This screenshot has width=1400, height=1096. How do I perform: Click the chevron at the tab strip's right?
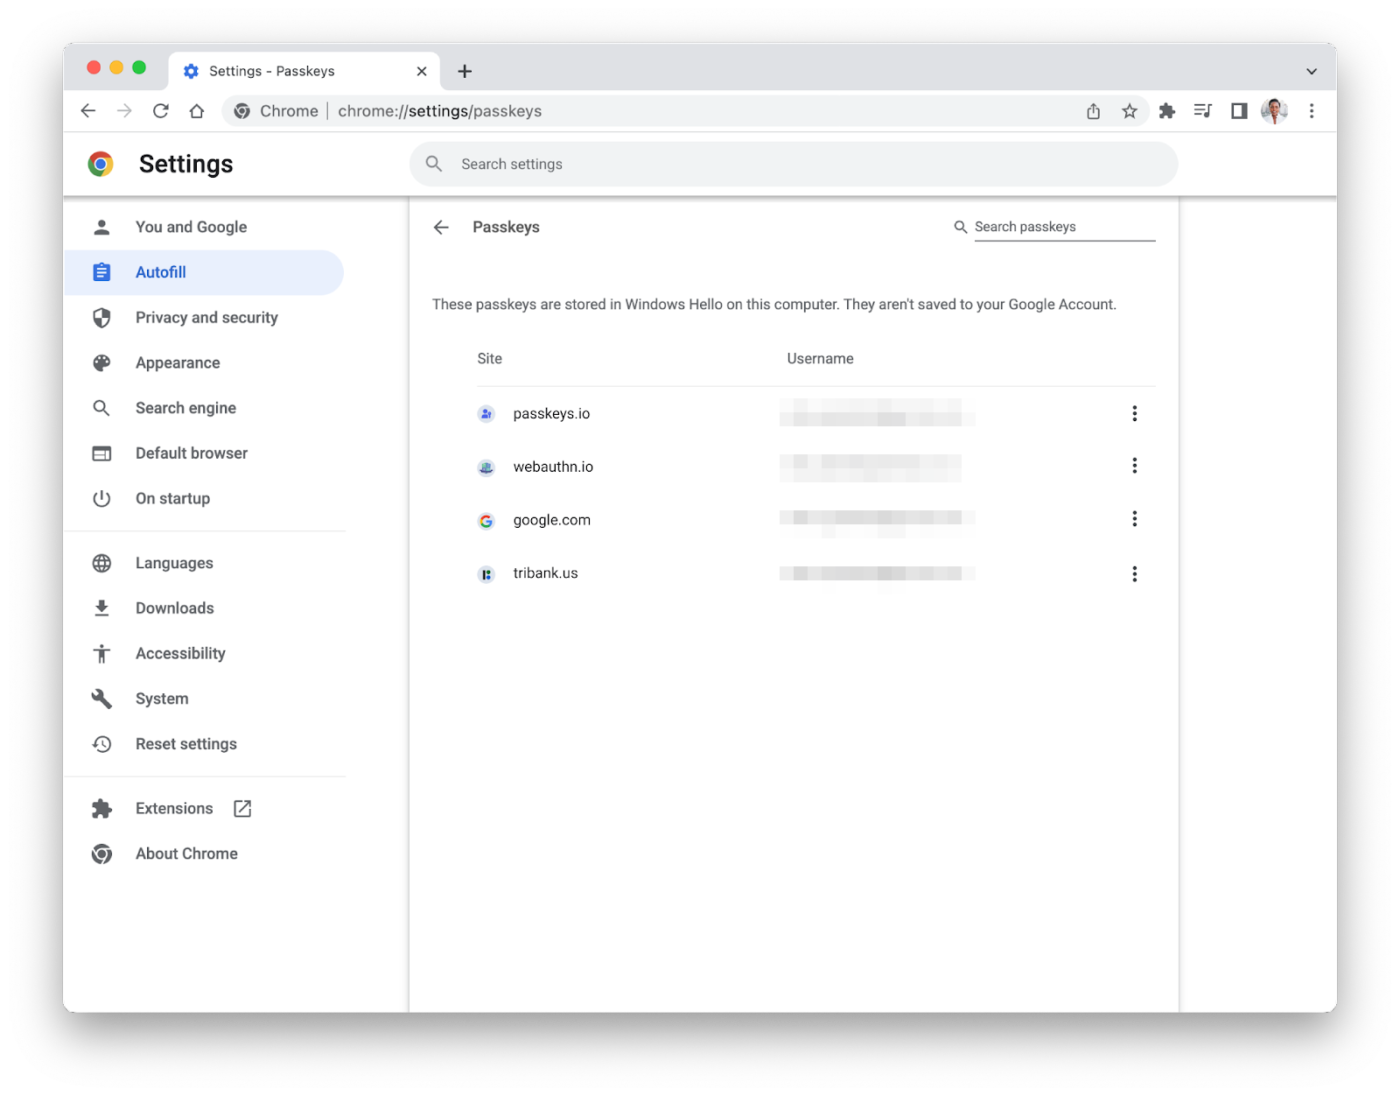tap(1311, 71)
